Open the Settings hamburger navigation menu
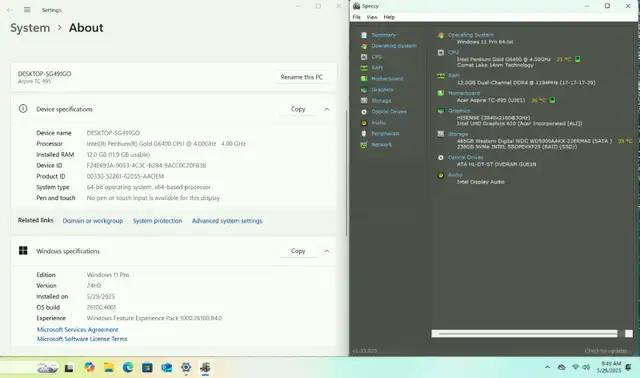 click(x=27, y=10)
